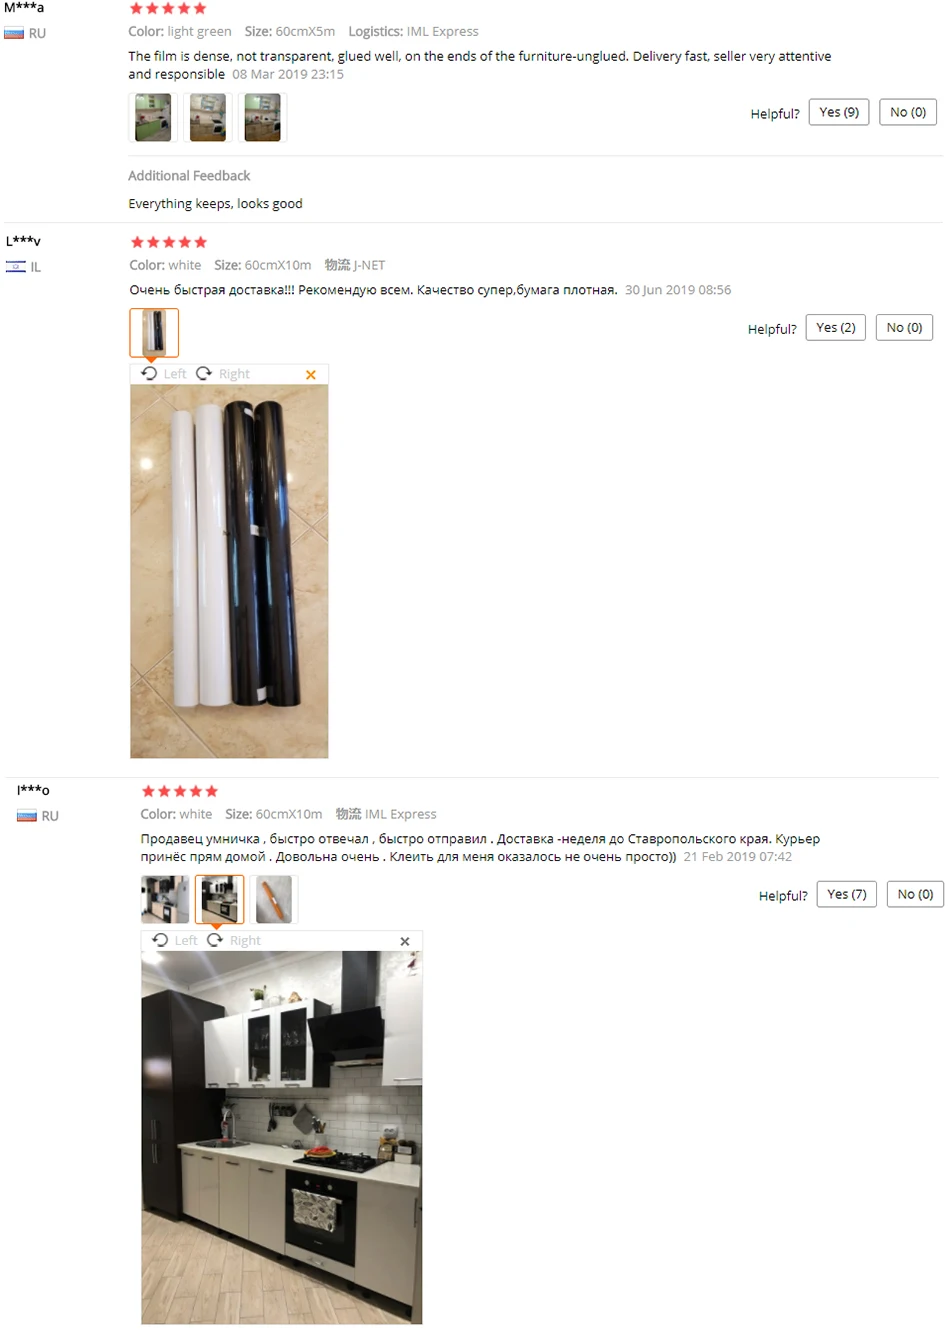Close the expanded roll photo with orange X

(x=311, y=375)
